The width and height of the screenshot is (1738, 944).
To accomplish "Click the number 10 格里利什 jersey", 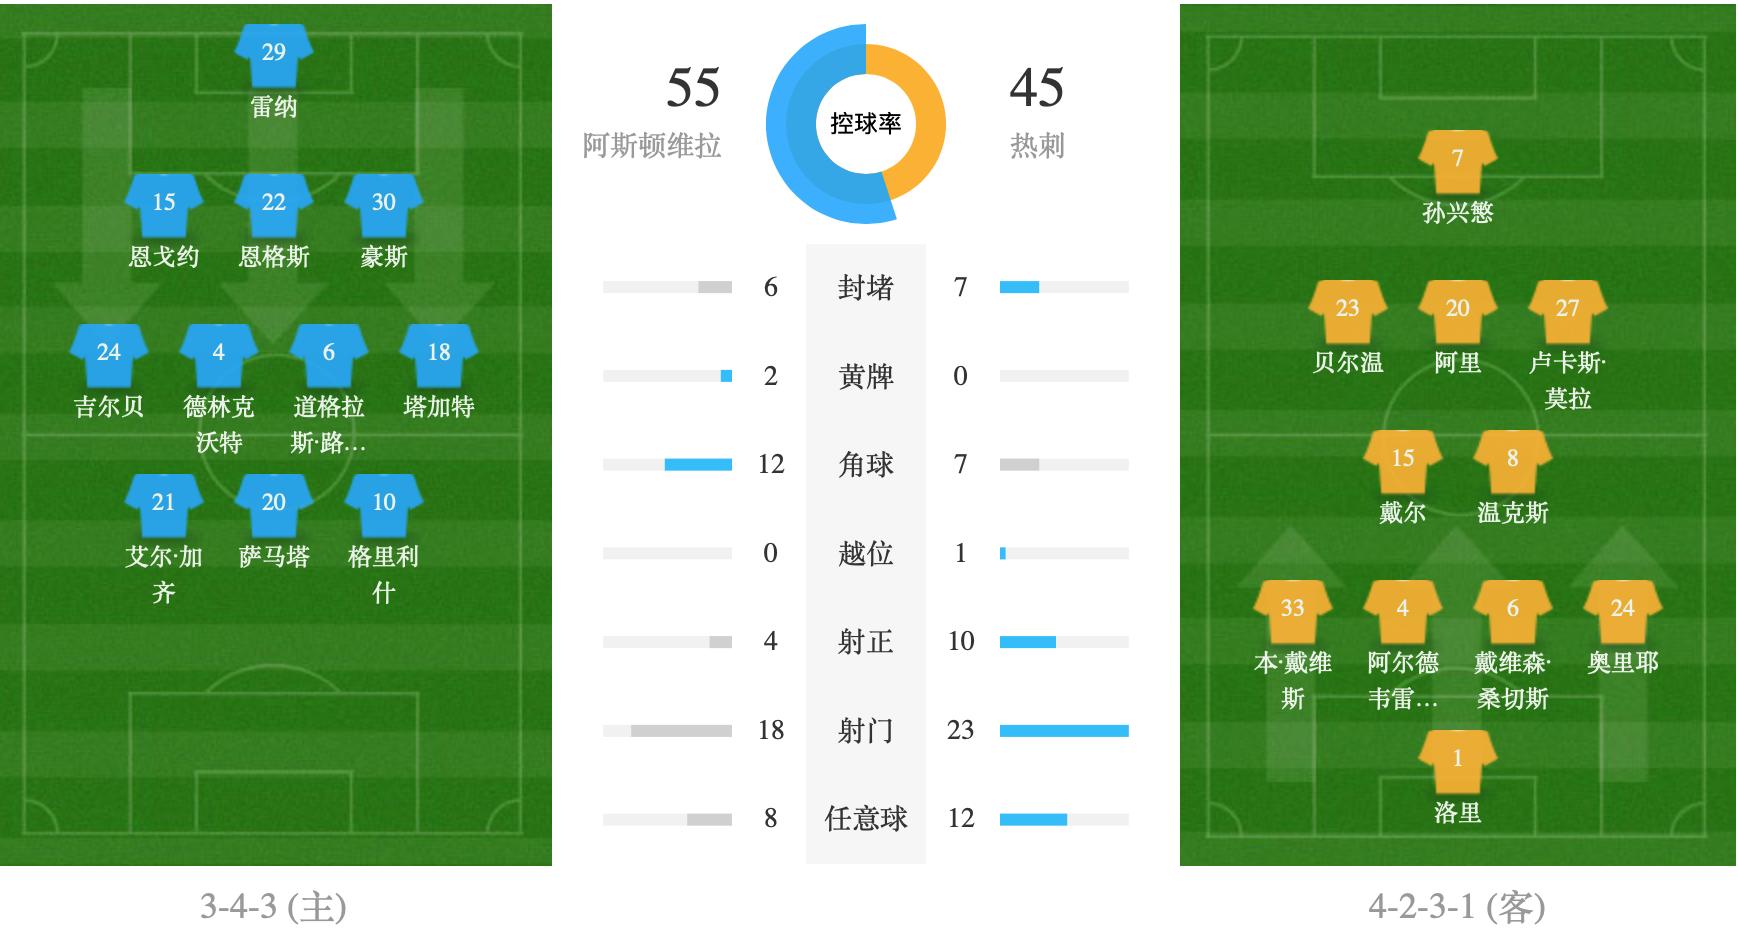I will (x=383, y=504).
